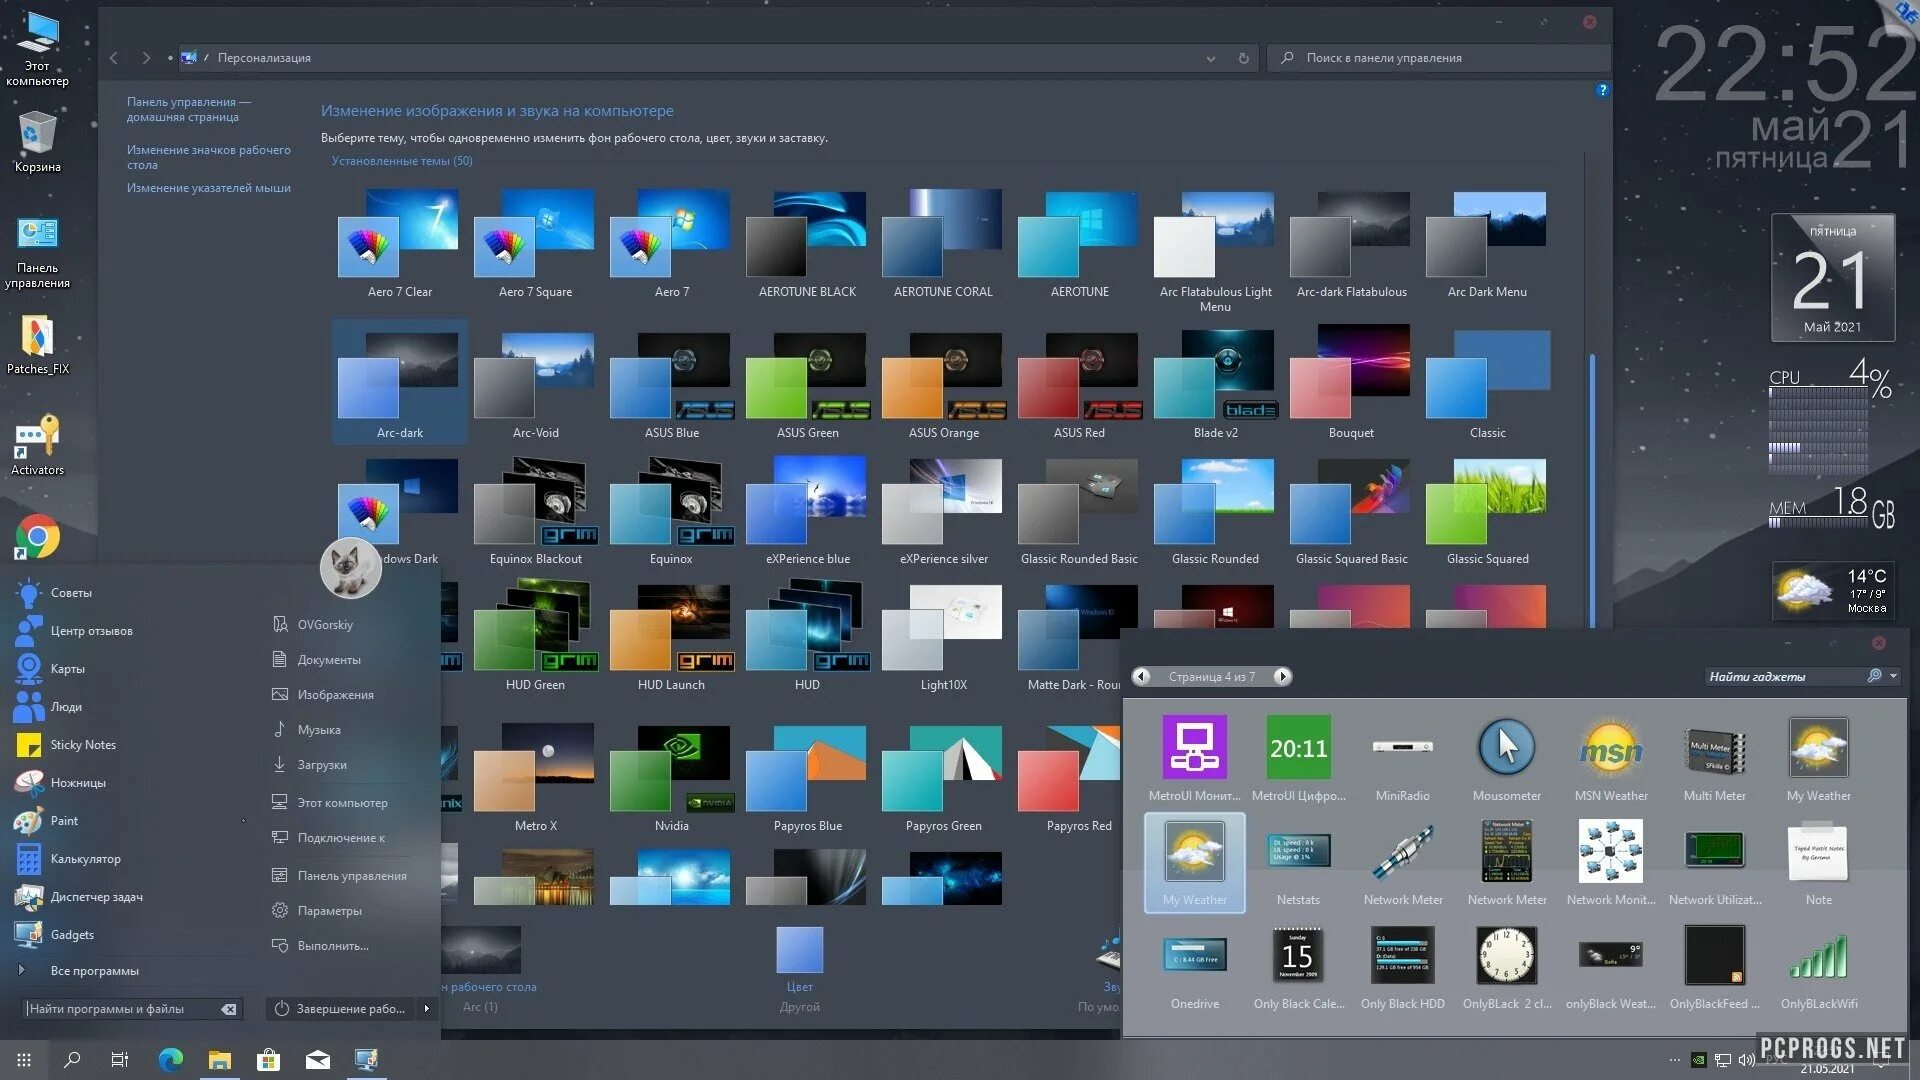Refresh the Personalization window address bar
Screen dimensions: 1920x1080
[1243, 58]
